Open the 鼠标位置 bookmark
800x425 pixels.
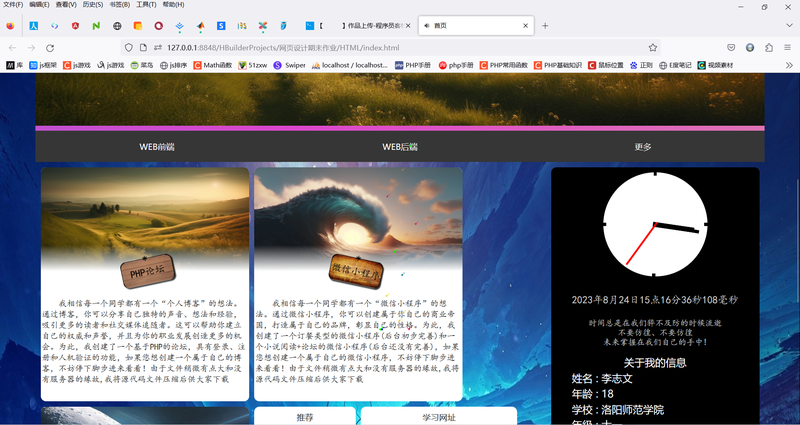pyautogui.click(x=606, y=65)
